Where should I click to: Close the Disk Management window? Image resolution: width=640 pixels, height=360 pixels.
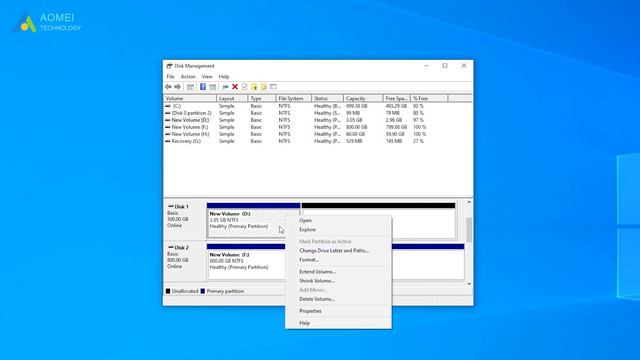tap(464, 66)
